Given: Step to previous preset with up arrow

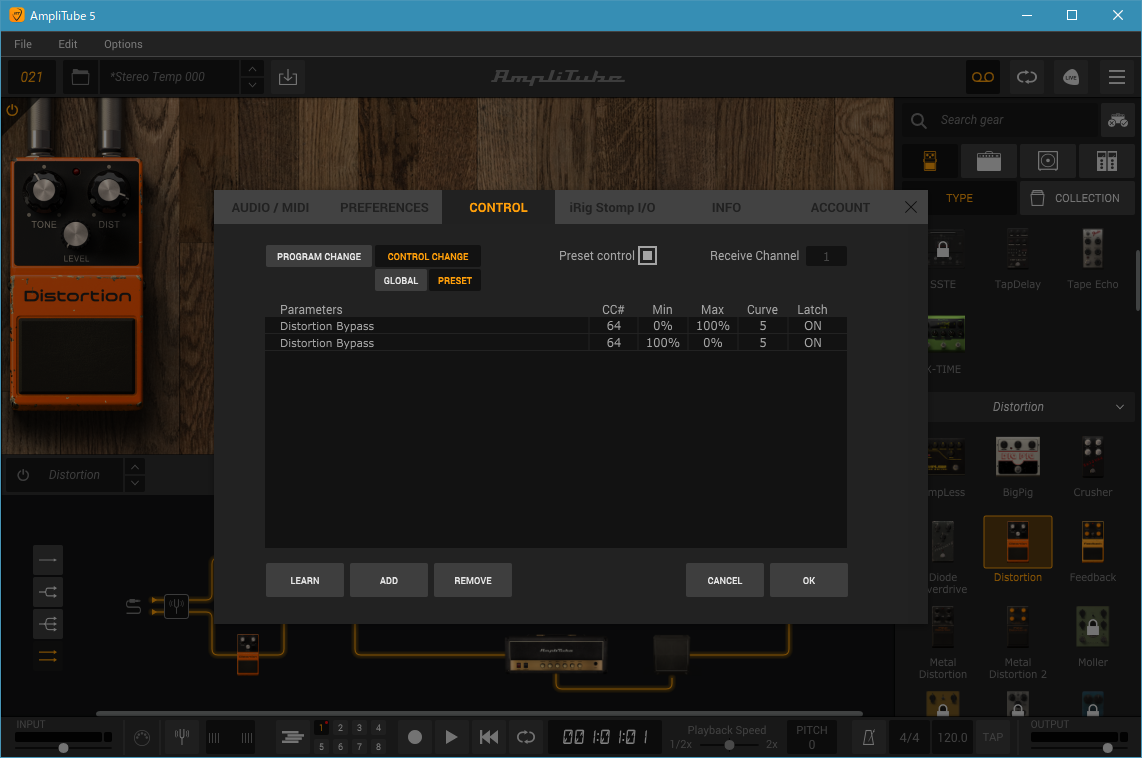Looking at the screenshot, I should pyautogui.click(x=252, y=69).
